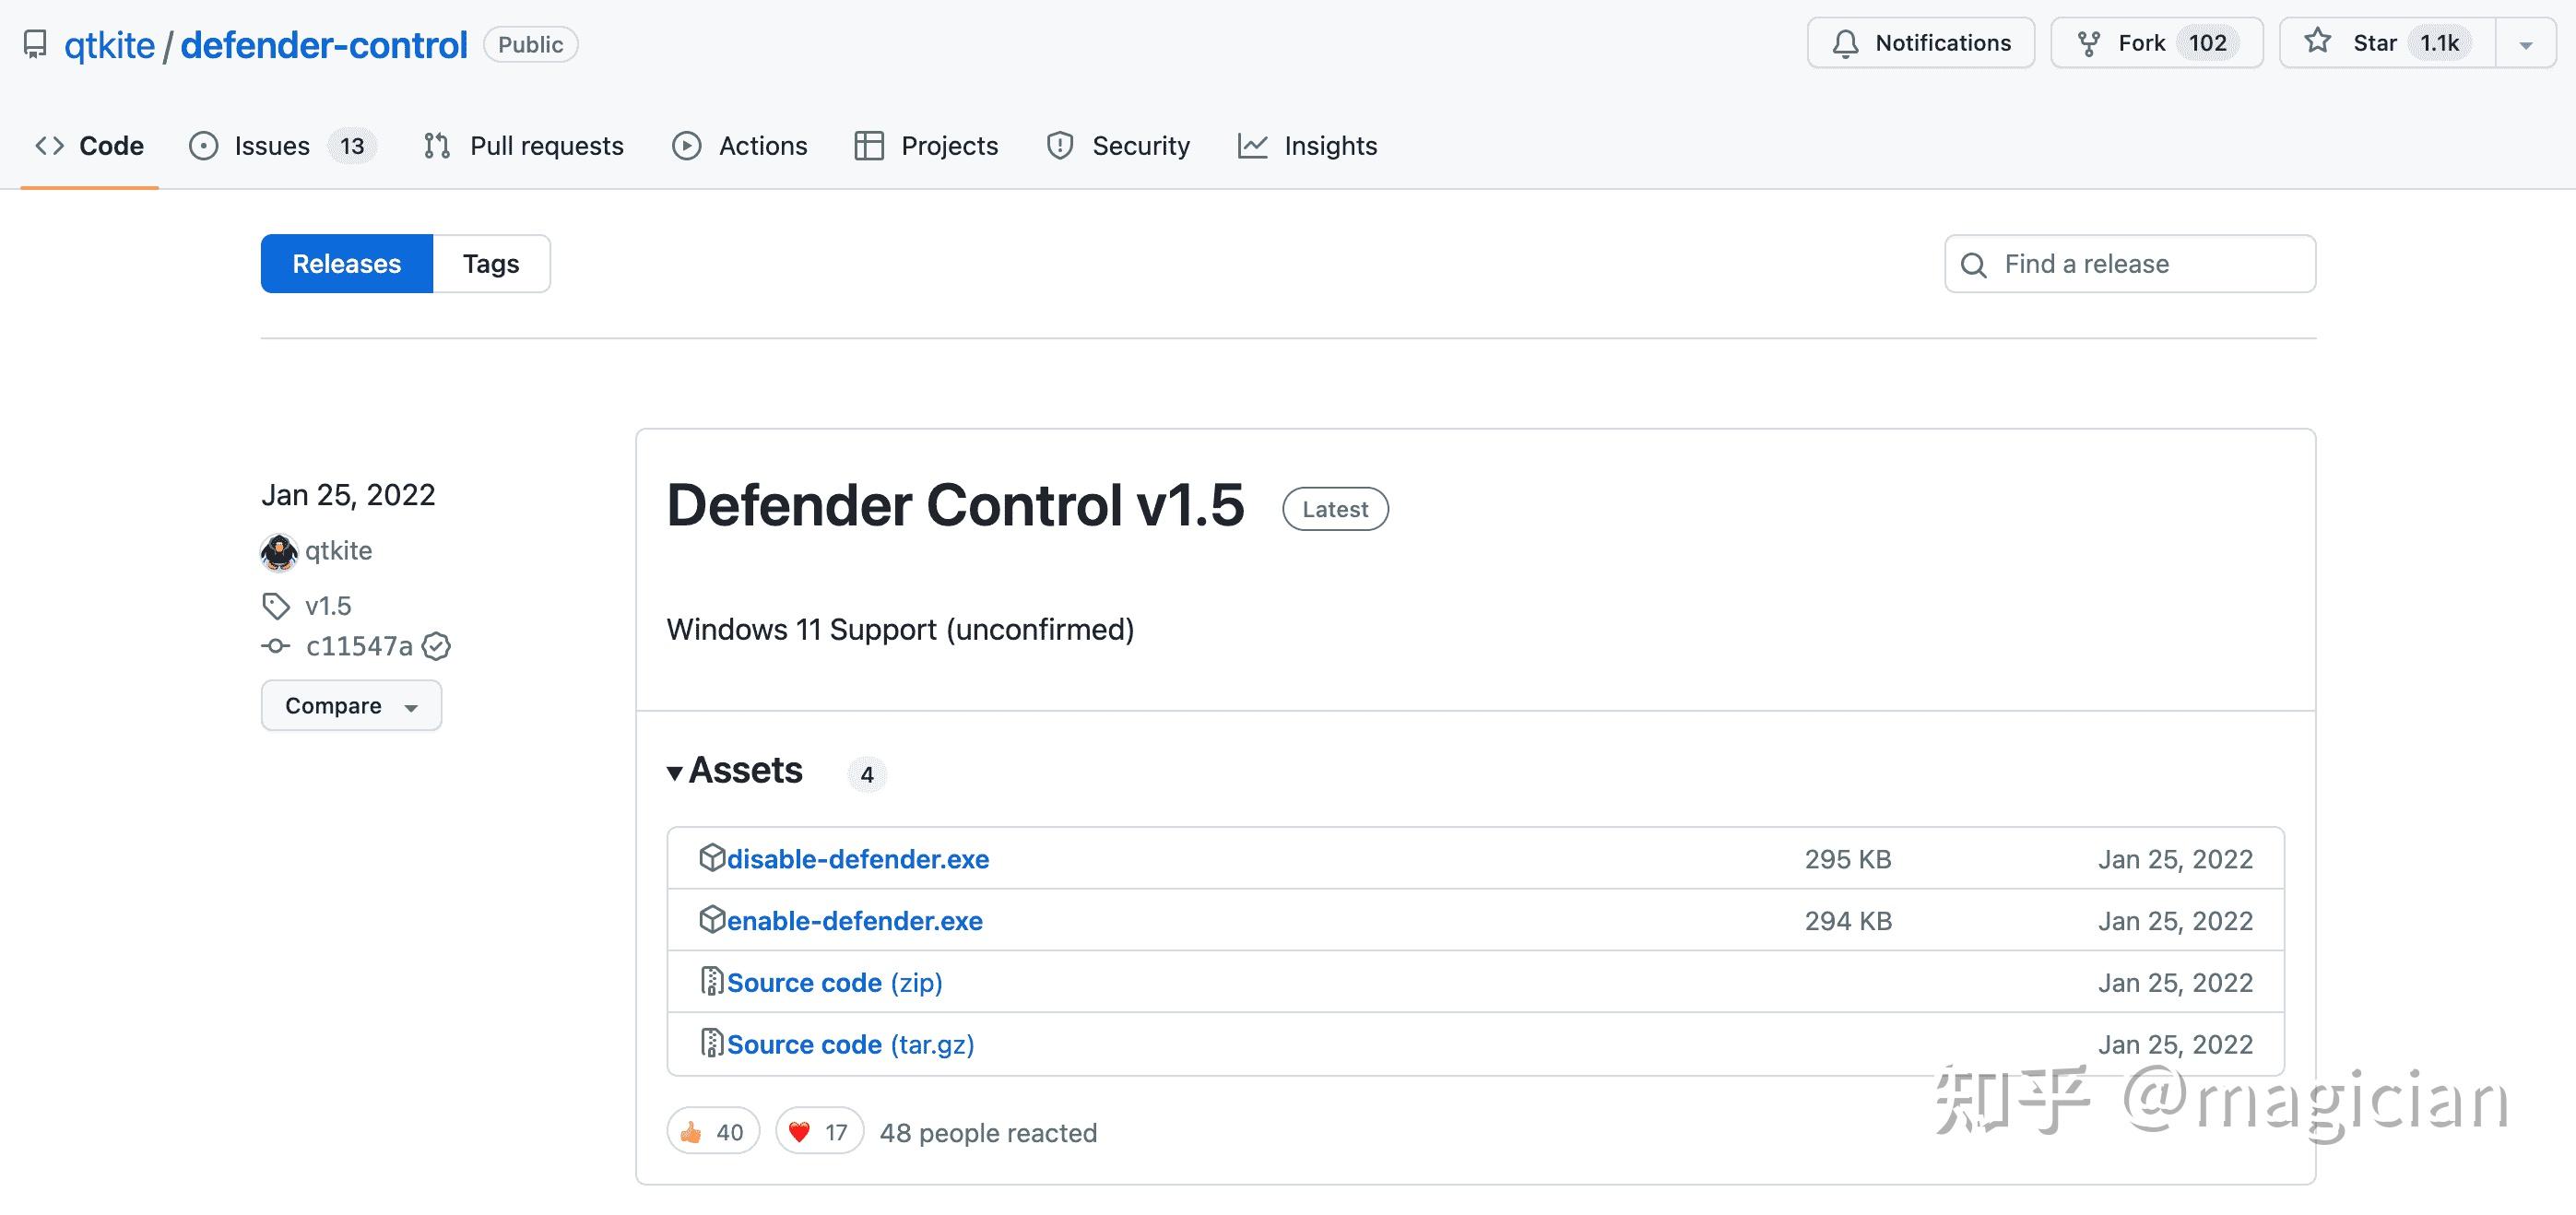Open qtkite's profile link
Screen dimensions: 2576x1215
point(338,550)
